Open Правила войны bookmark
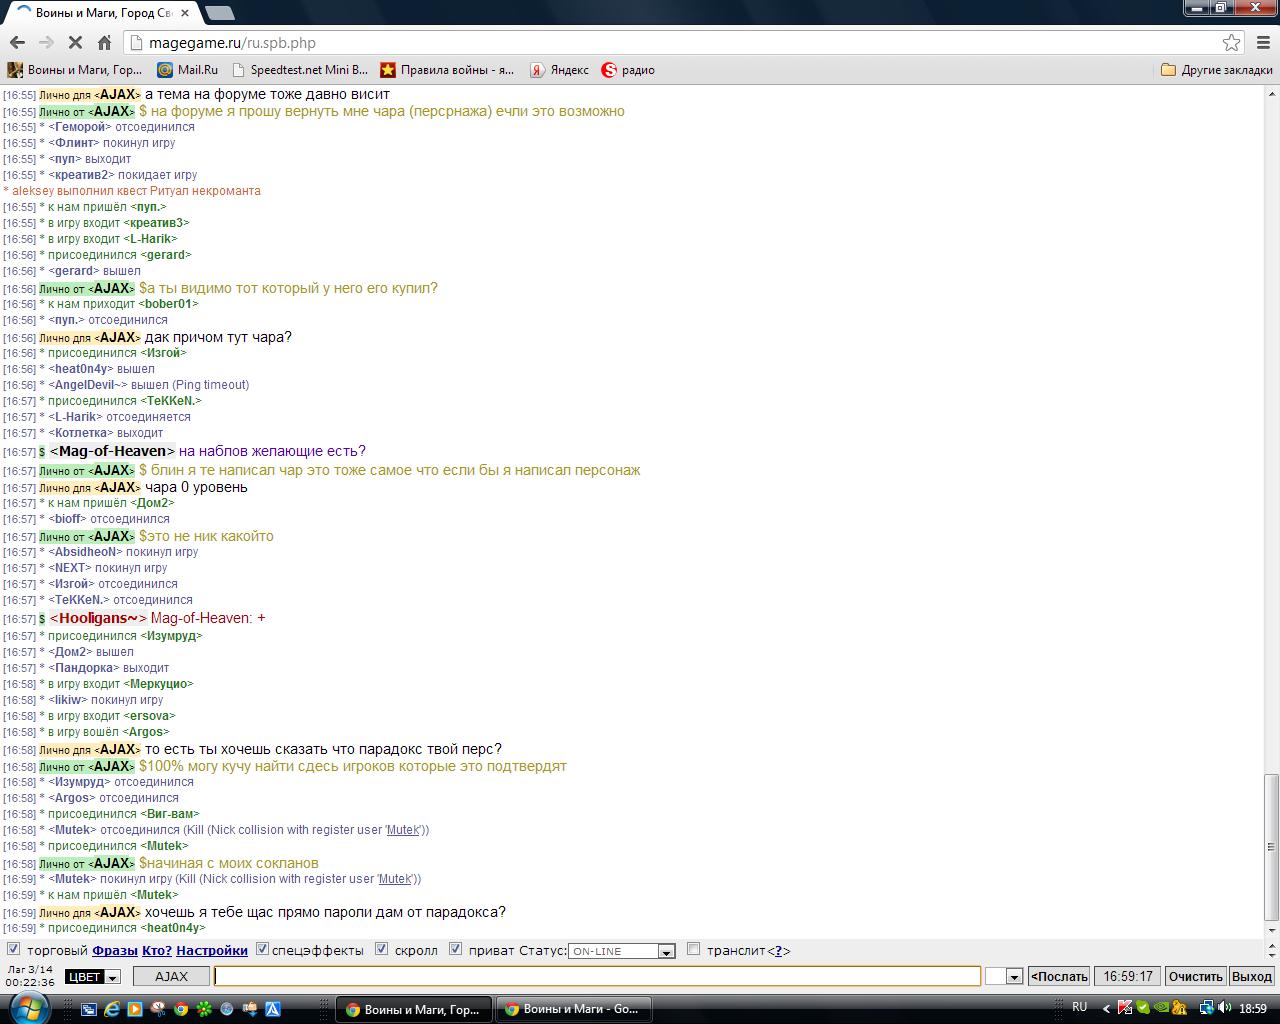This screenshot has width=1280, height=1024. coord(447,70)
